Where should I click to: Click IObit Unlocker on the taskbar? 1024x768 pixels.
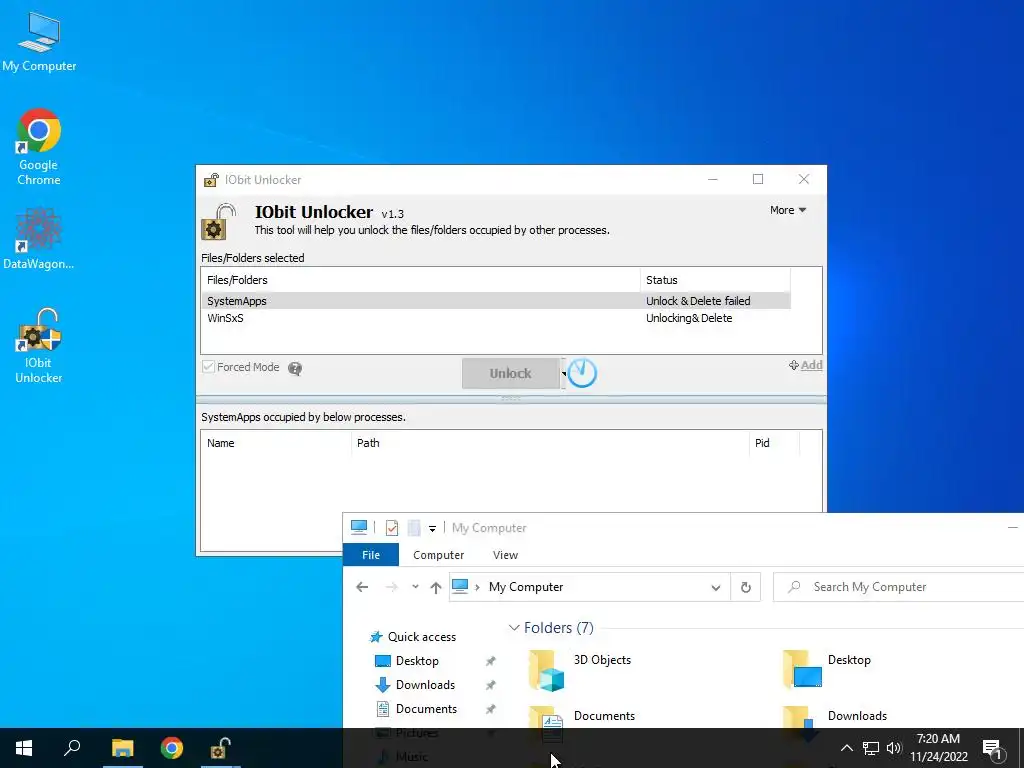[219, 748]
